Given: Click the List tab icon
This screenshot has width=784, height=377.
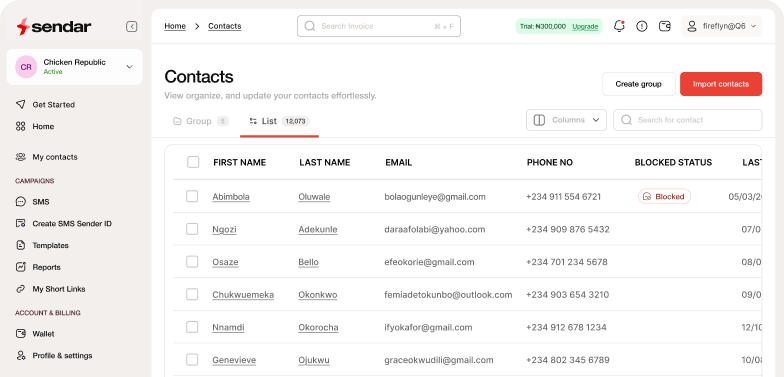Looking at the screenshot, I should click(253, 121).
